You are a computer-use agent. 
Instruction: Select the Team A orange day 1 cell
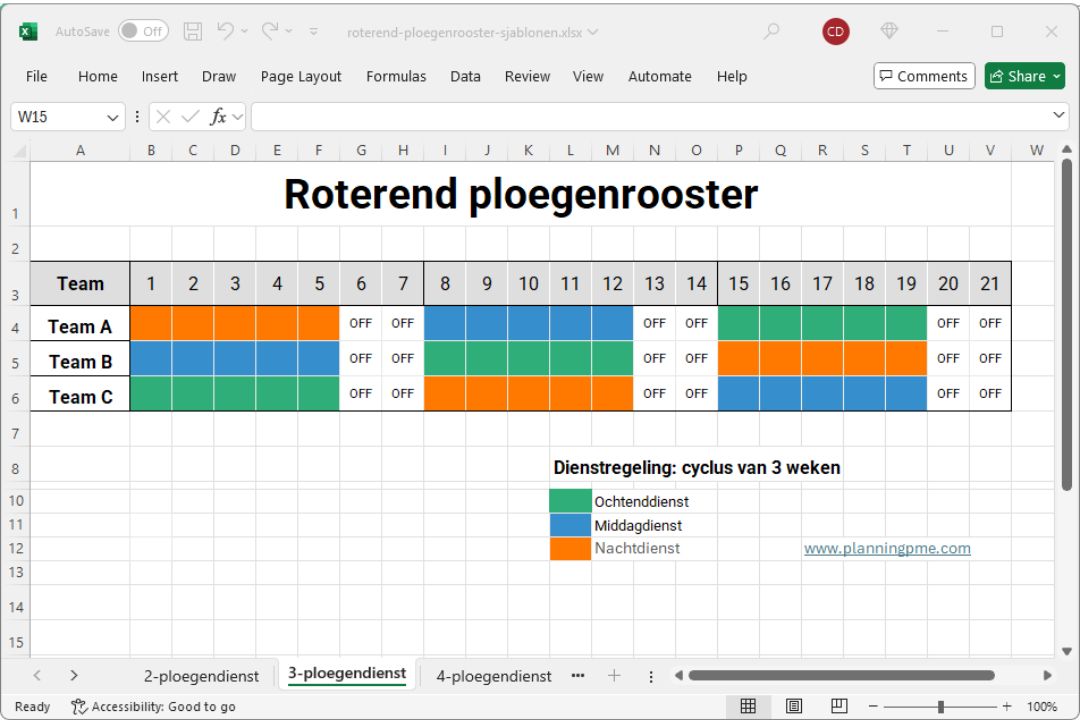click(151, 323)
